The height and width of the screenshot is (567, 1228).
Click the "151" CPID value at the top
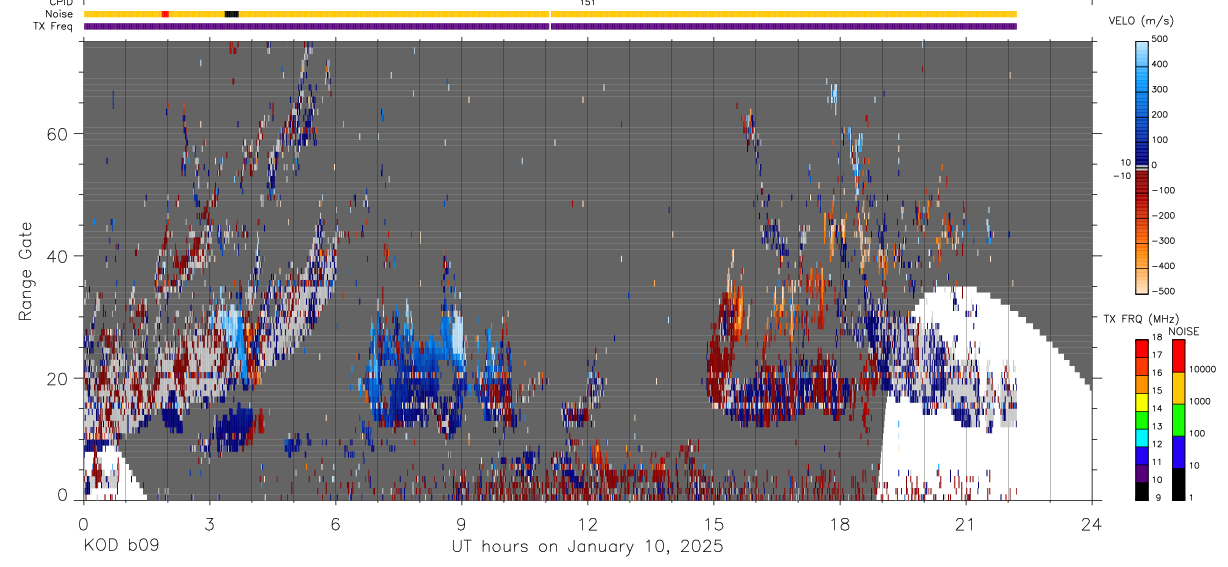pos(587,3)
